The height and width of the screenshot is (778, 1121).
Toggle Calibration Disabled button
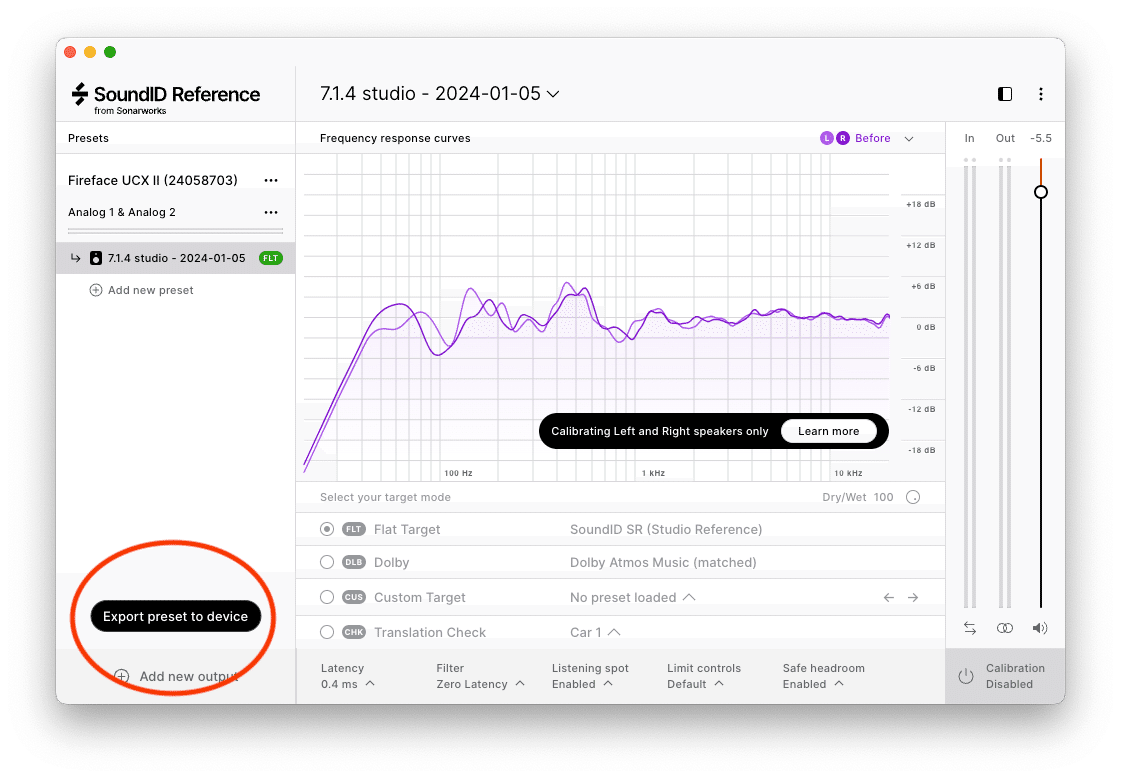pyautogui.click(x=1005, y=676)
